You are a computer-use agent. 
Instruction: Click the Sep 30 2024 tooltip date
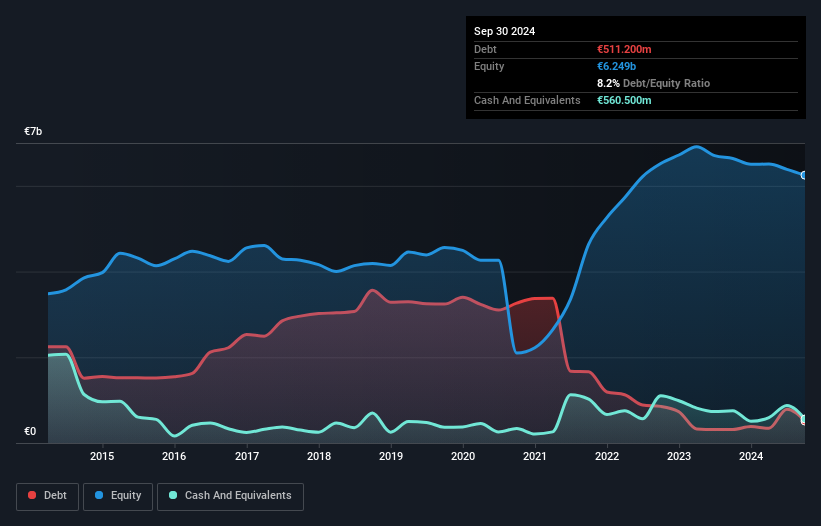504,31
